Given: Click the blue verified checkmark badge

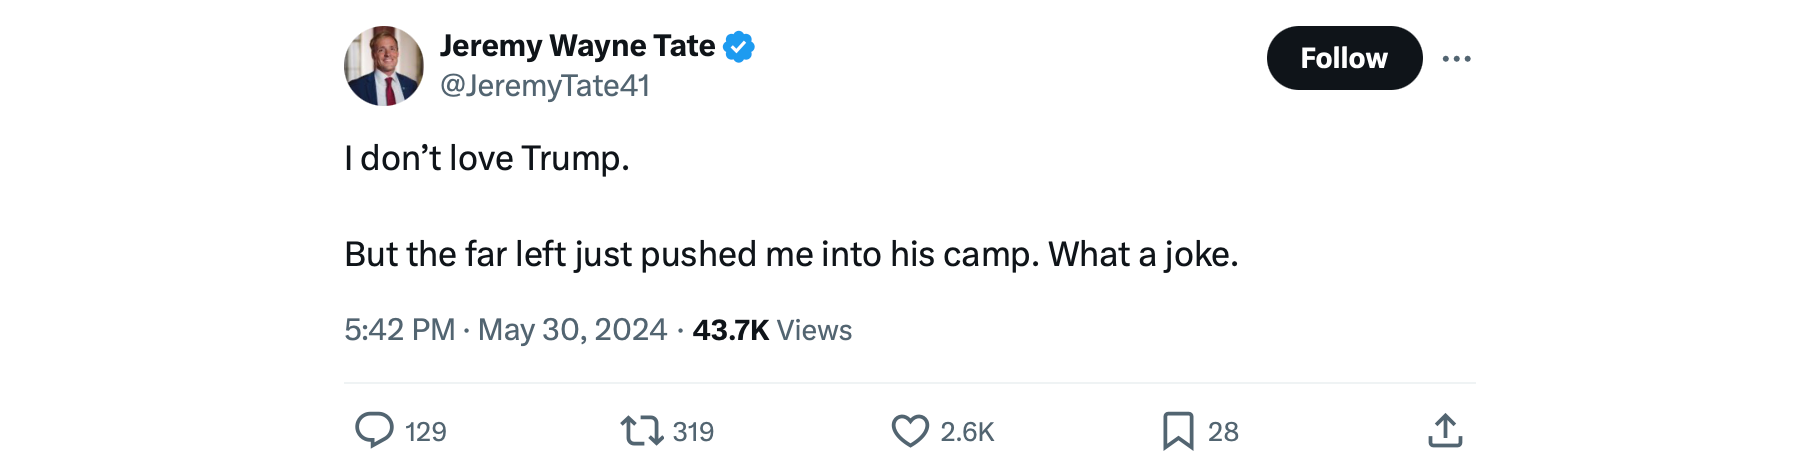Looking at the screenshot, I should click(739, 46).
